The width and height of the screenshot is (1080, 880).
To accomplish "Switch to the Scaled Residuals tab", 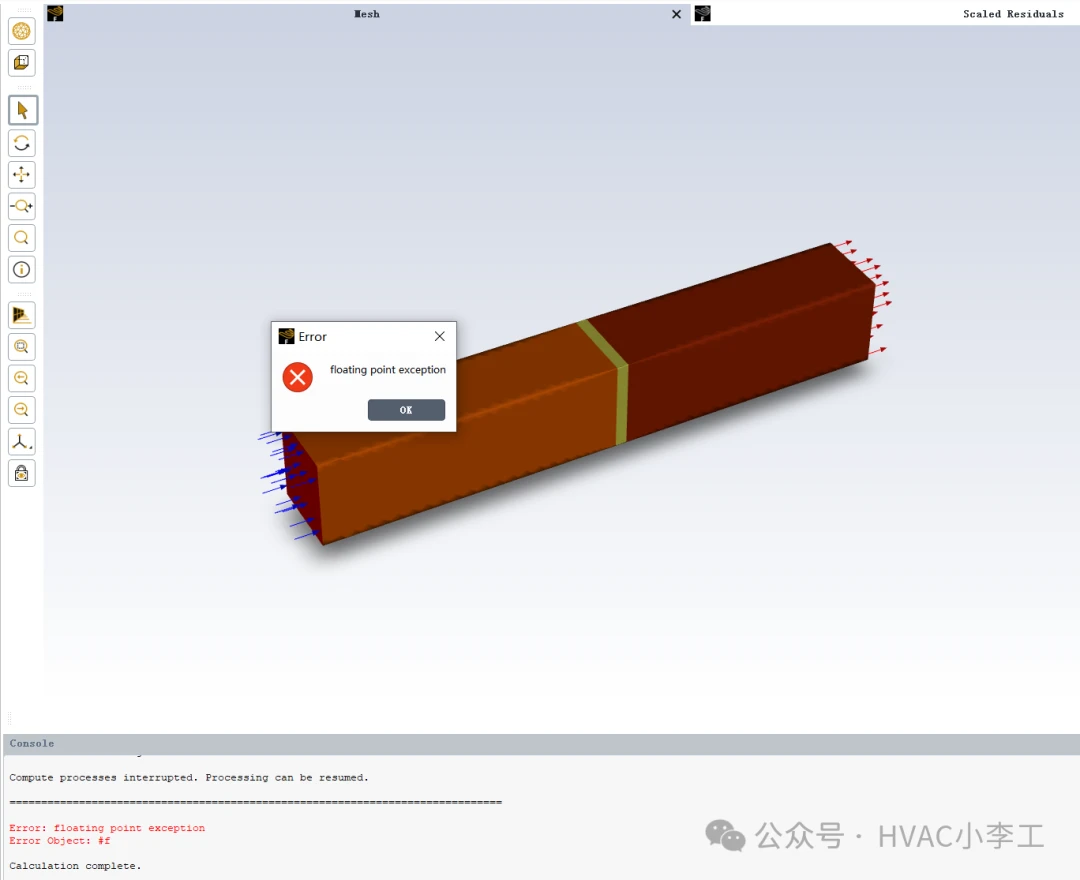I will 1013,14.
